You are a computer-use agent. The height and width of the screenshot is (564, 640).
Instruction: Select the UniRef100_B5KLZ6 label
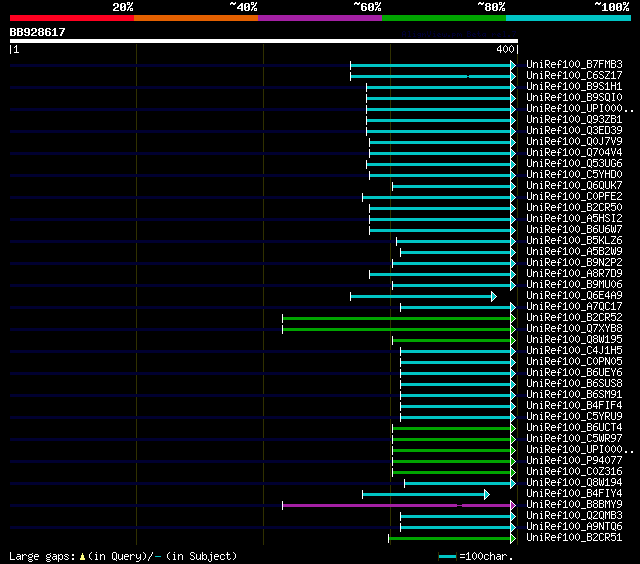(574, 241)
